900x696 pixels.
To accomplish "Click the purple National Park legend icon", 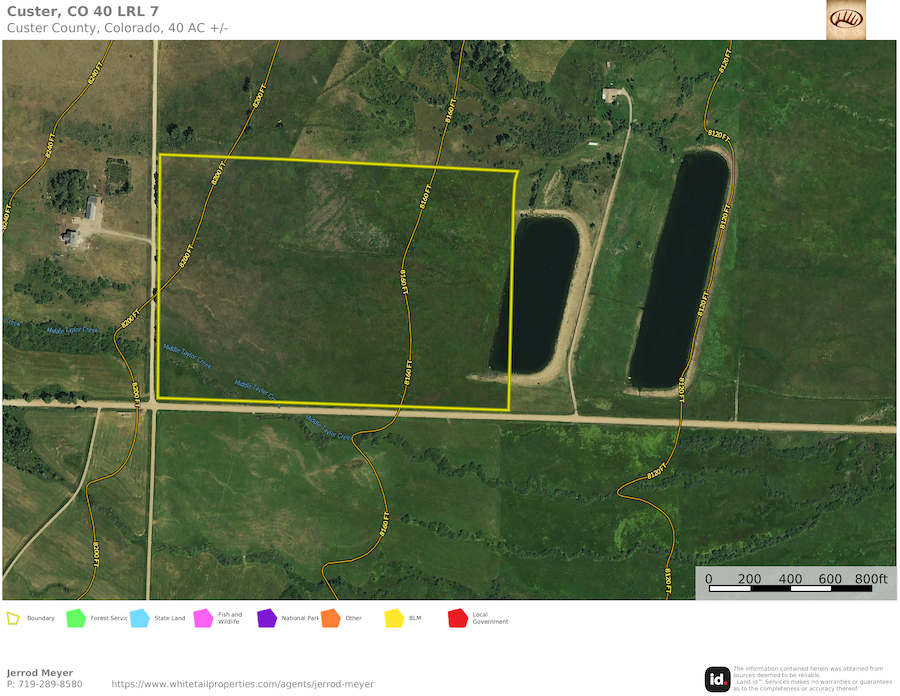I will coord(266,618).
